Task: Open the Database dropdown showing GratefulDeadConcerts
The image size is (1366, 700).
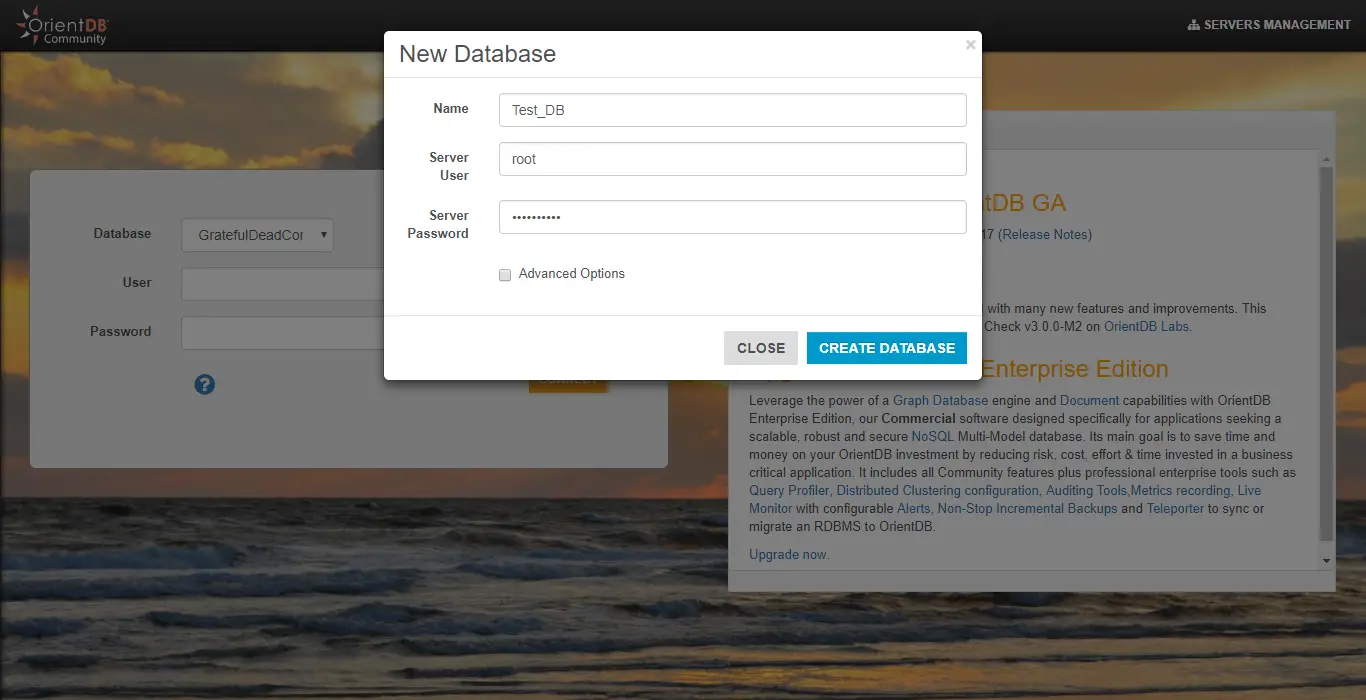Action: click(x=257, y=235)
